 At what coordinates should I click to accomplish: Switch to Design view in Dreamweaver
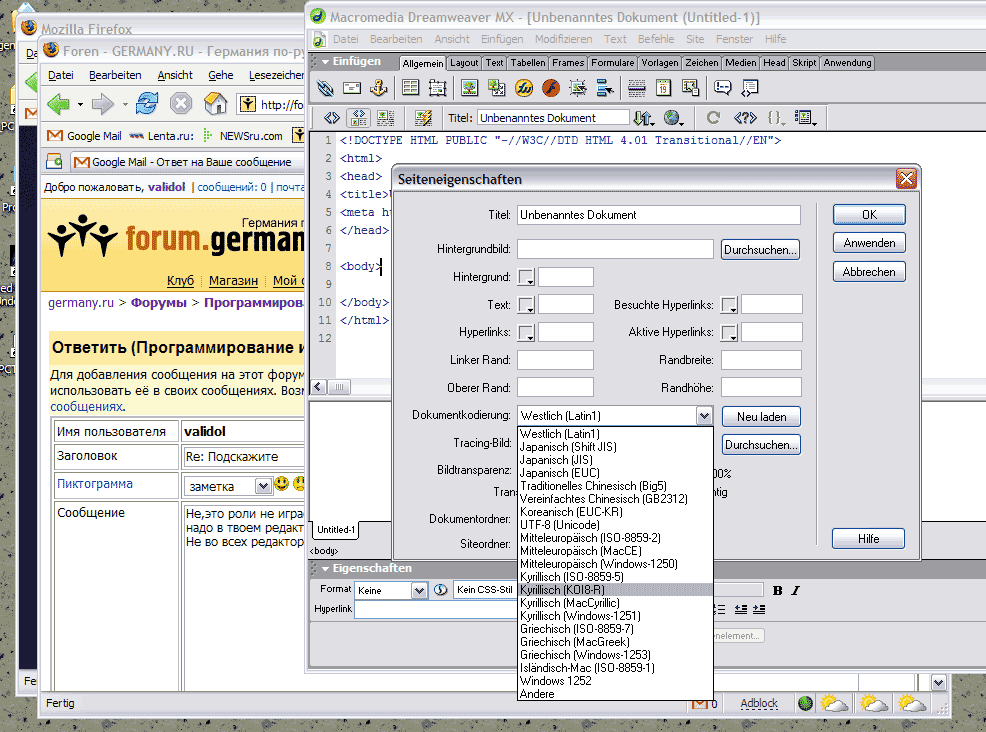pos(385,118)
